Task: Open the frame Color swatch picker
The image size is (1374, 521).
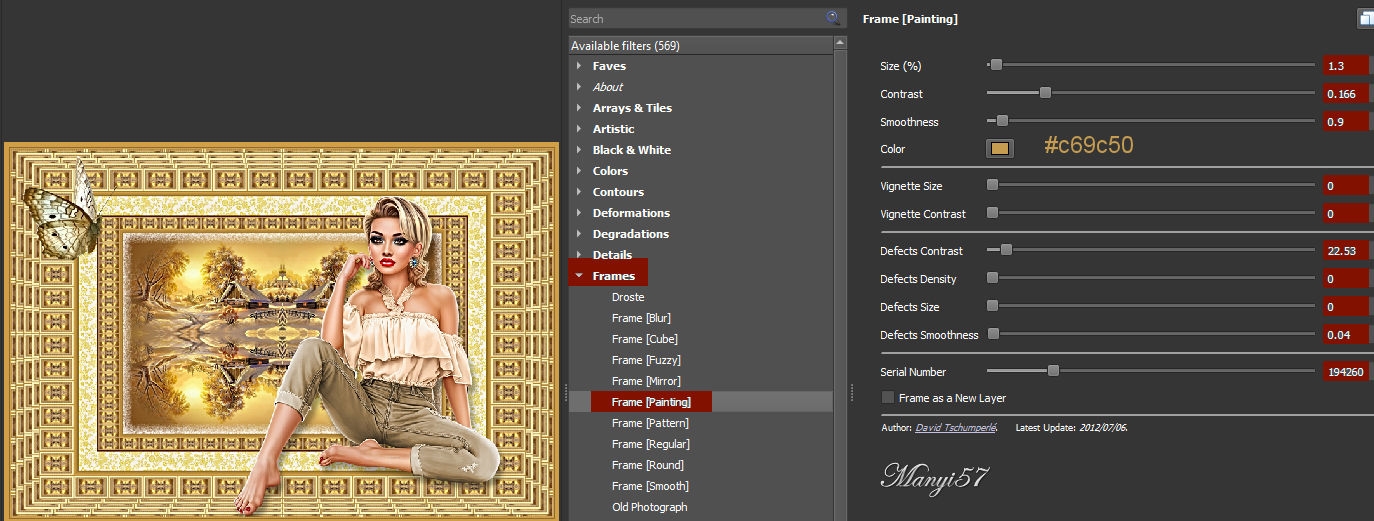Action: (x=1000, y=149)
